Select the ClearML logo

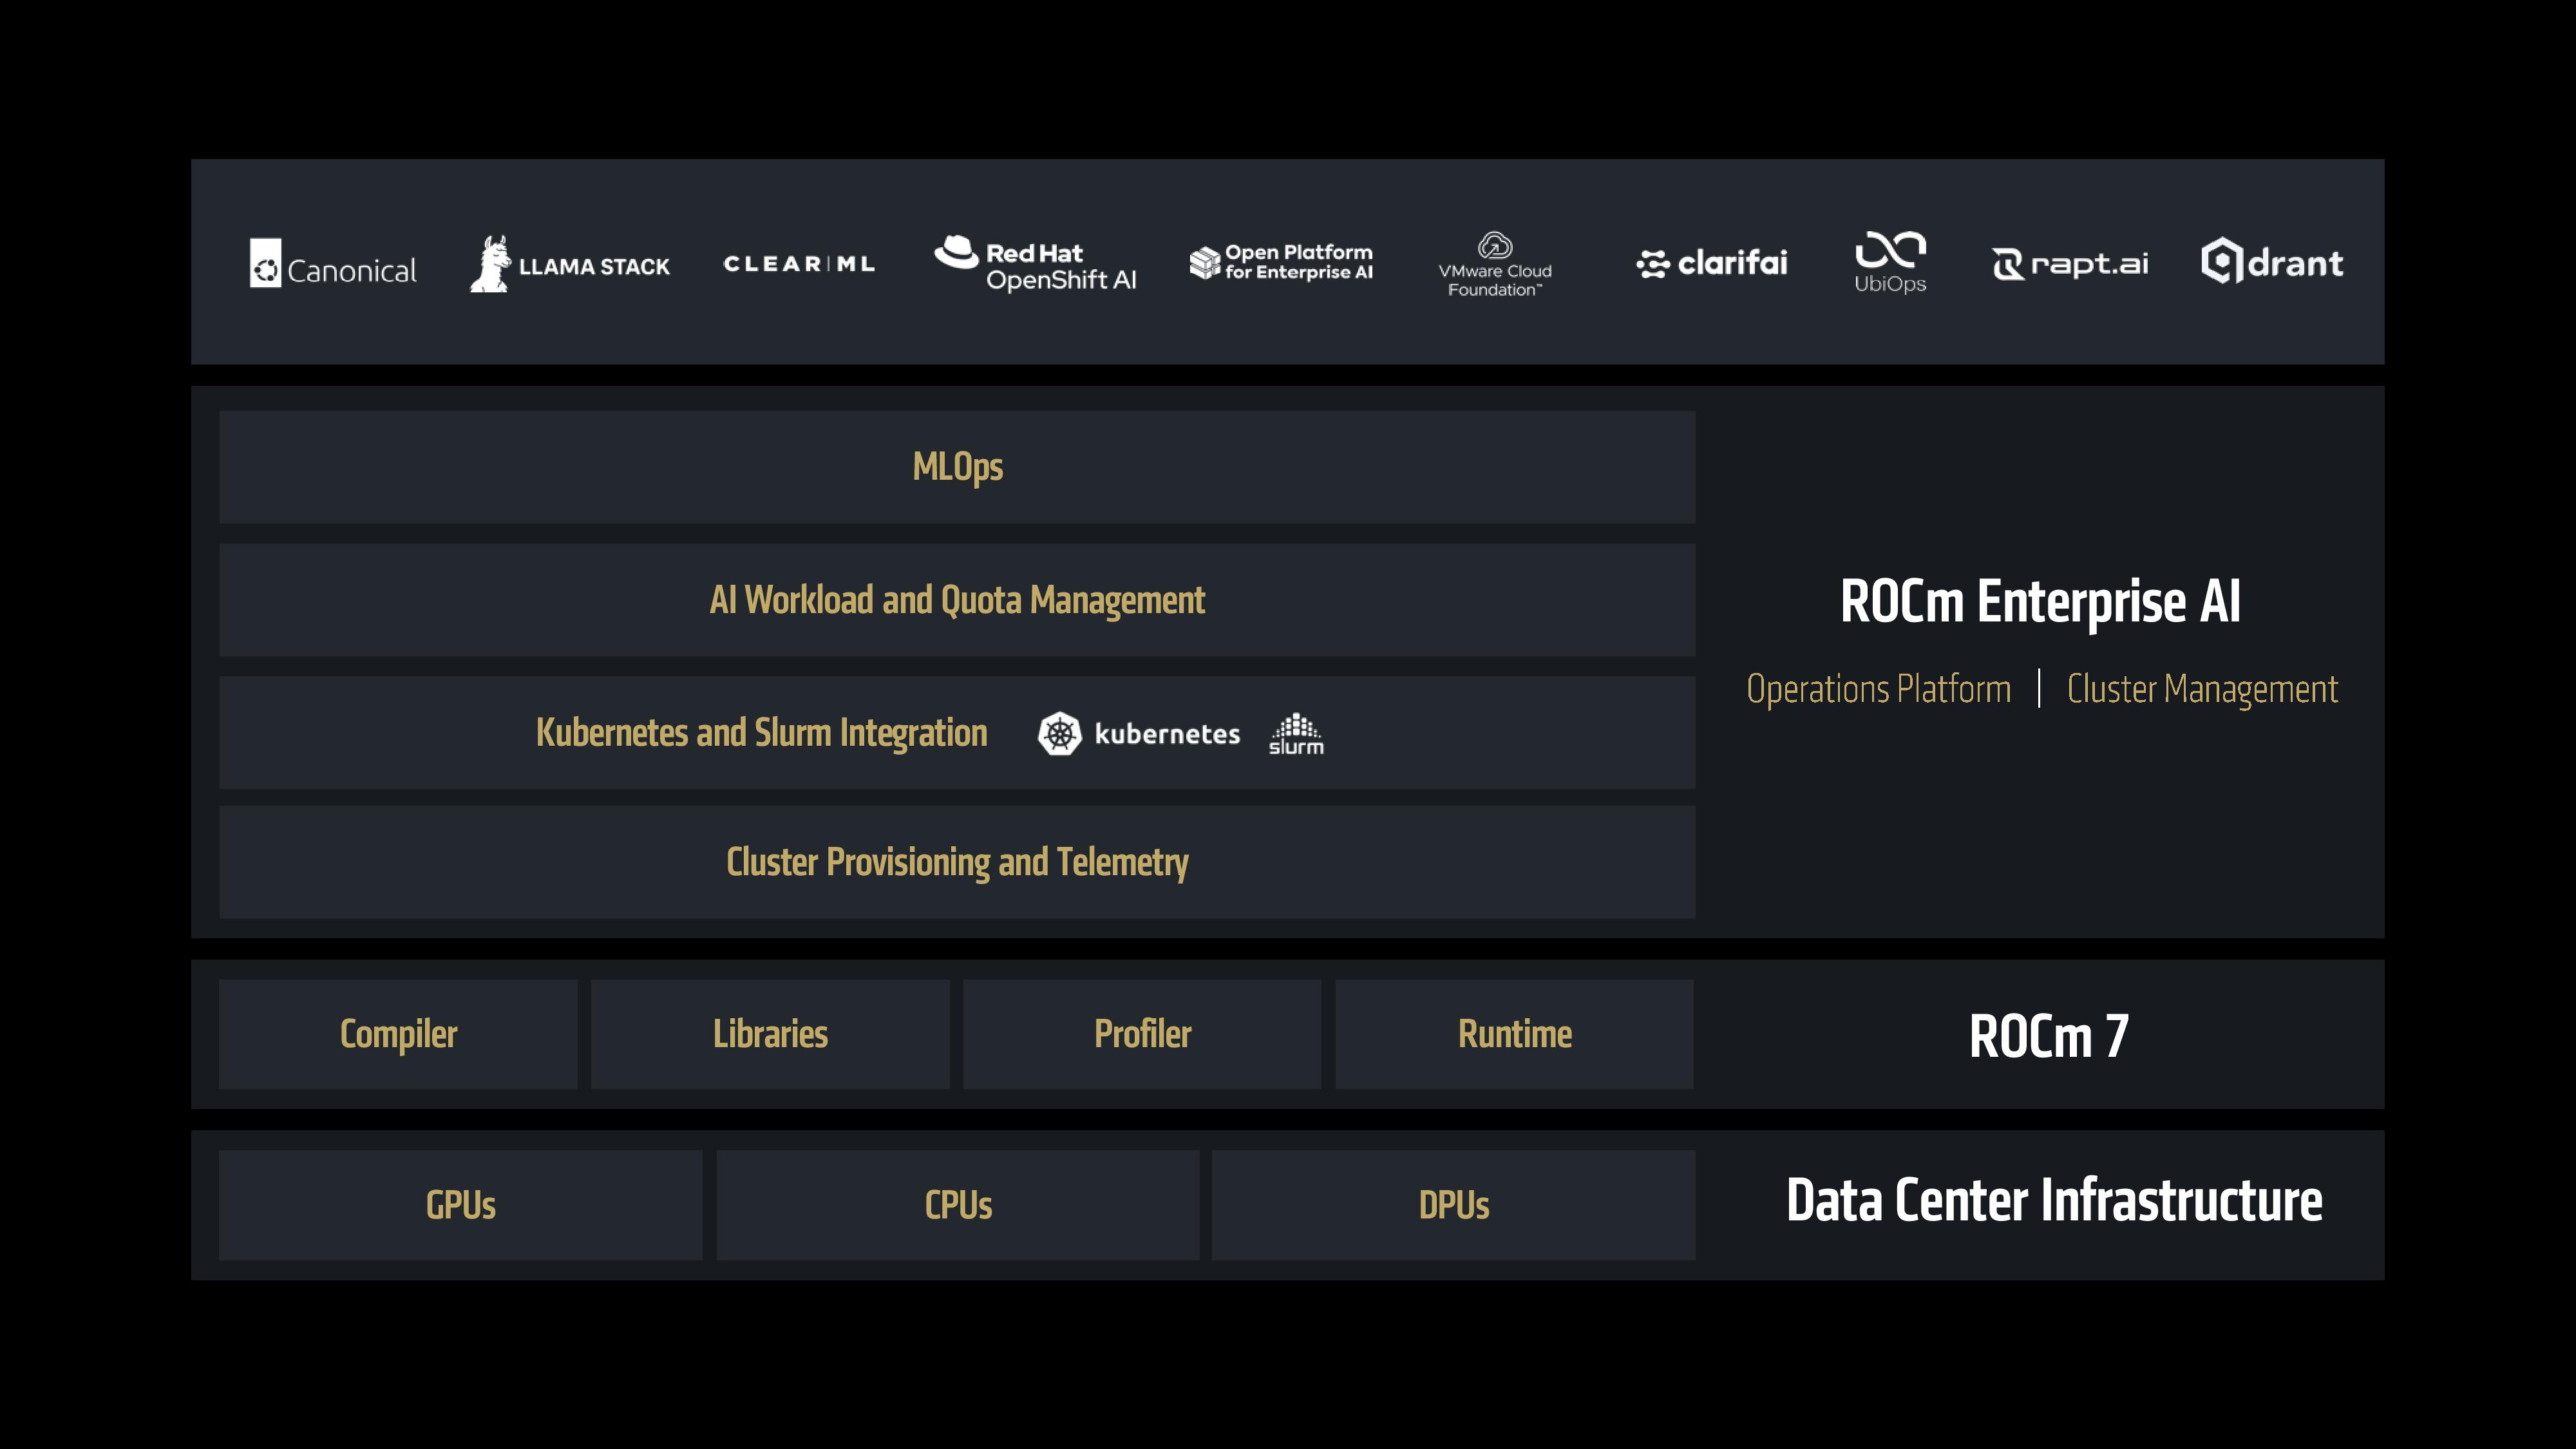(x=799, y=263)
